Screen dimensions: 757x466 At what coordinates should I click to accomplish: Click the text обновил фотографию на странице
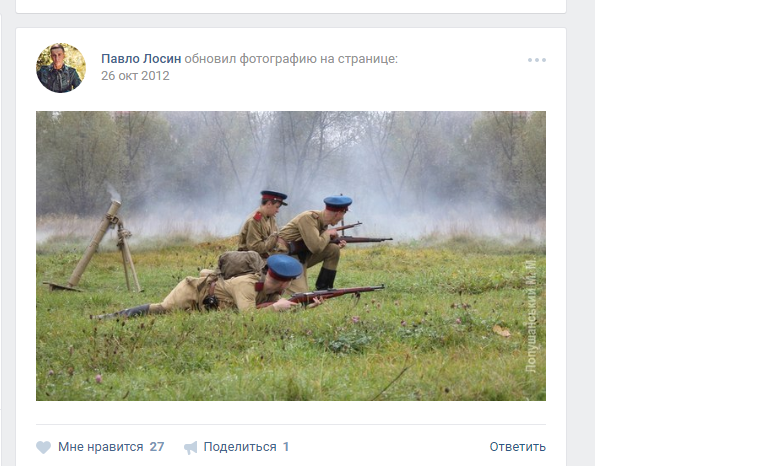[291, 59]
